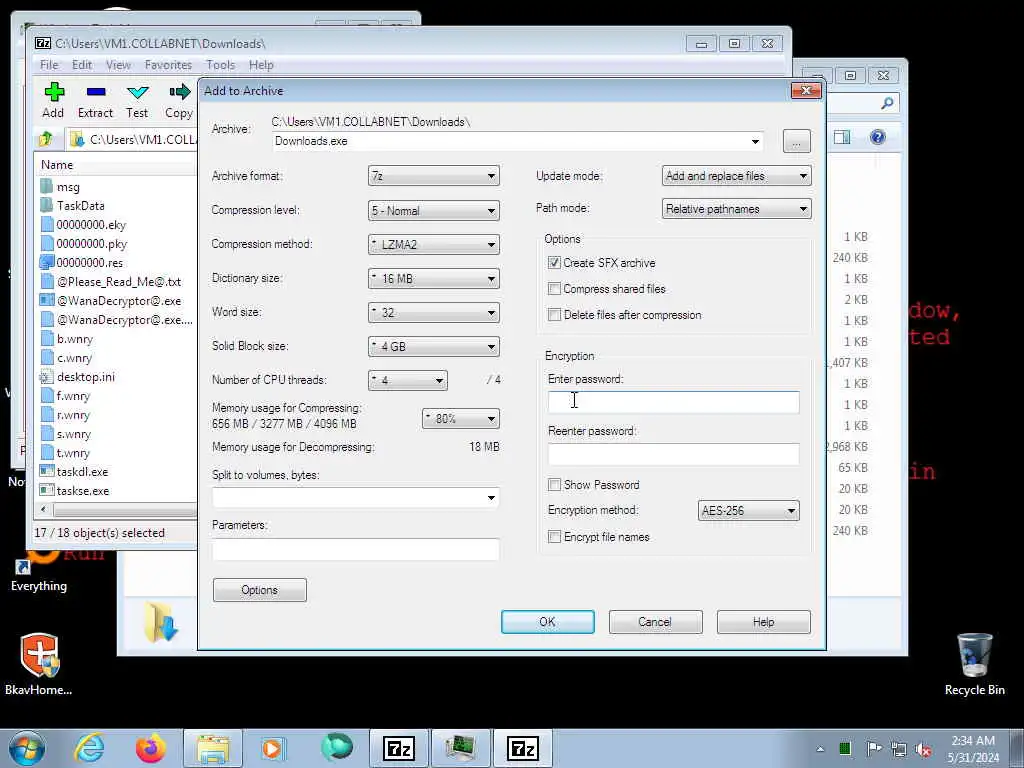Click the help icon in background Explorer window

[878, 136]
